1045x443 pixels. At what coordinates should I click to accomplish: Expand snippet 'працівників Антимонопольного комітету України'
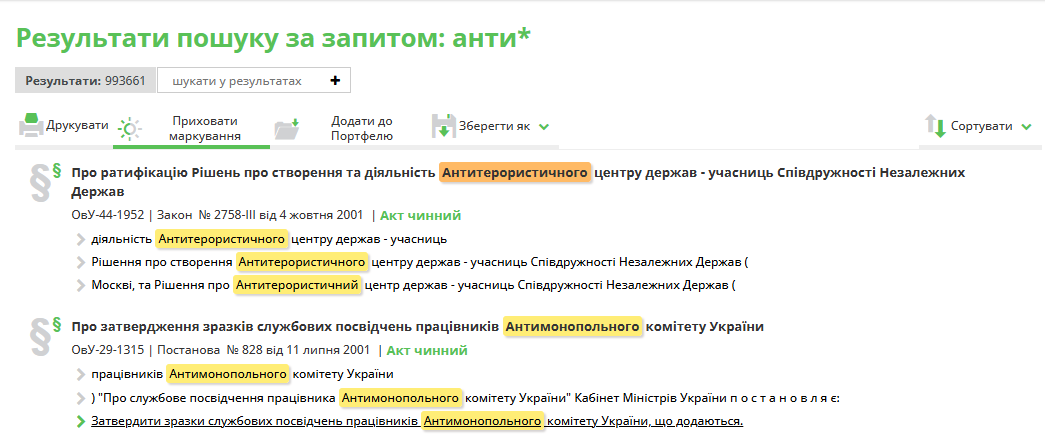tap(81, 375)
